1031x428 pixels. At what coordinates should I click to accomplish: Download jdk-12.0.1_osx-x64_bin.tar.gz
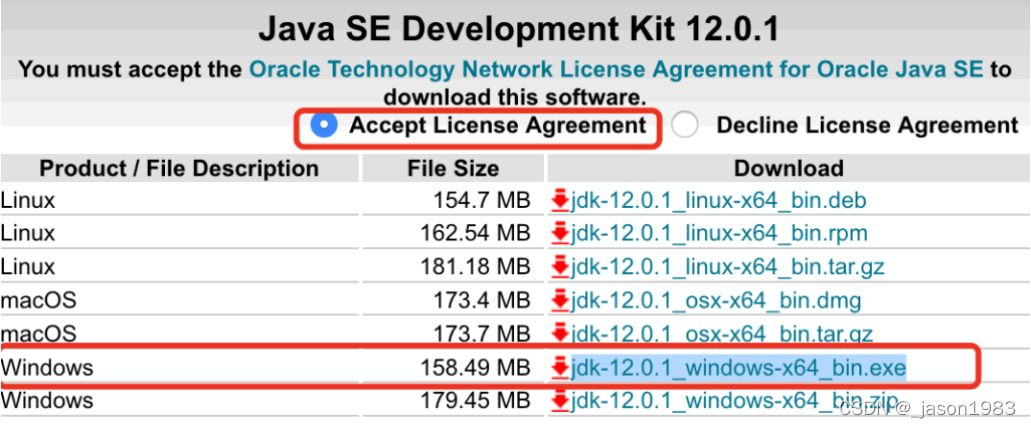[722, 335]
